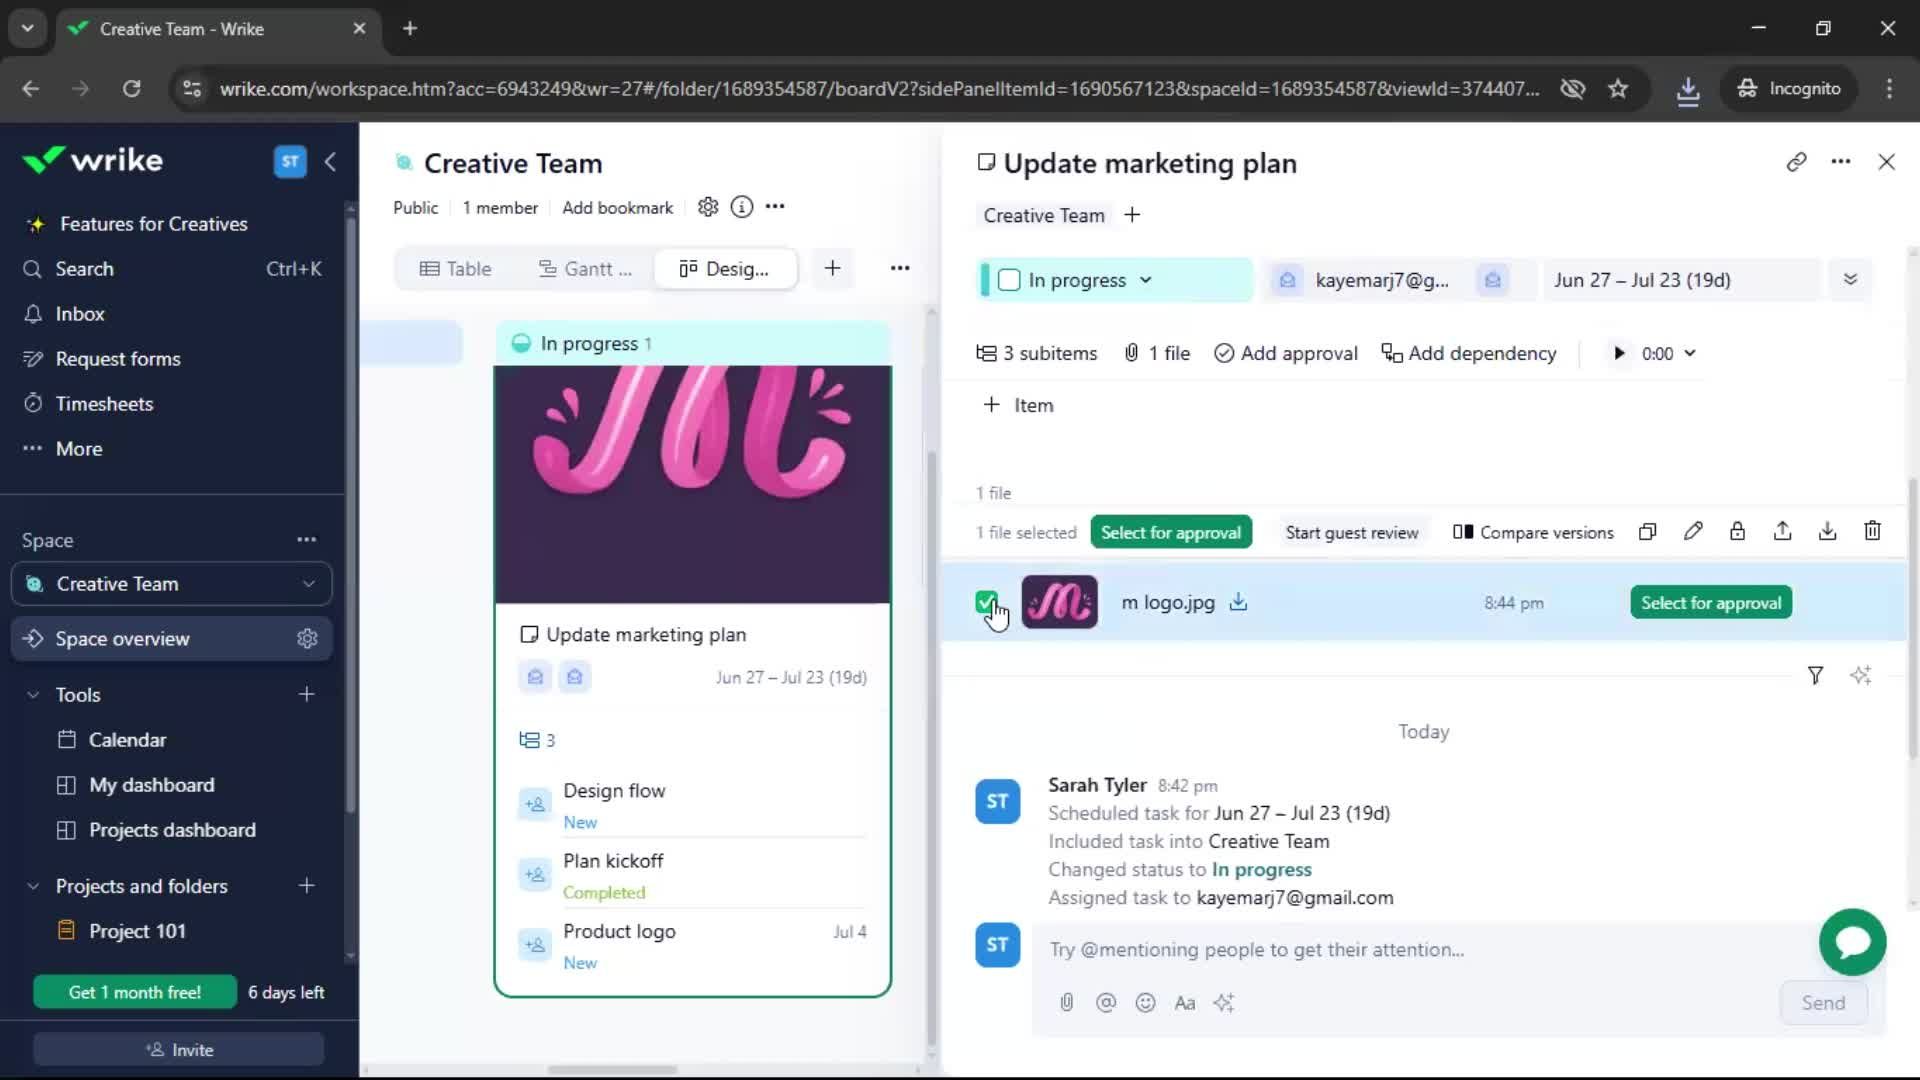This screenshot has height=1080, width=1920.
Task: Delete selected file with trash icon
Action: (x=1872, y=532)
